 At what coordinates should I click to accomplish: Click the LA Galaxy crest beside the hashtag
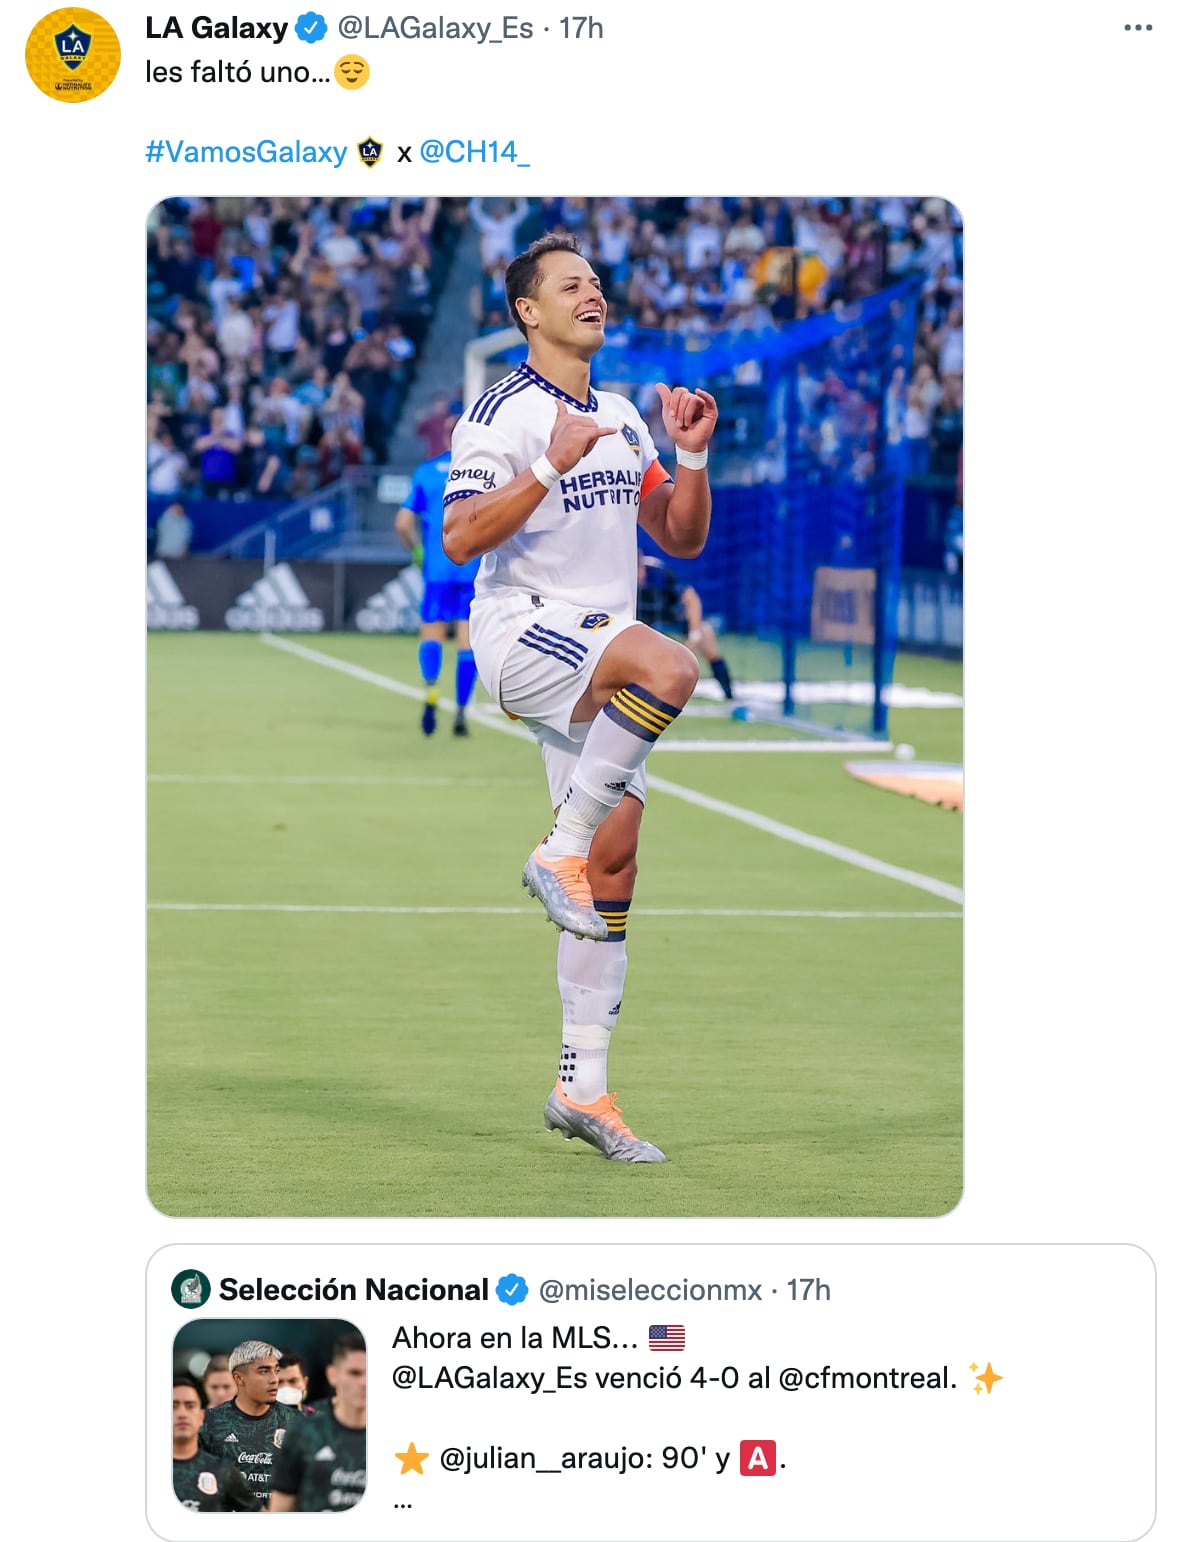(x=370, y=152)
